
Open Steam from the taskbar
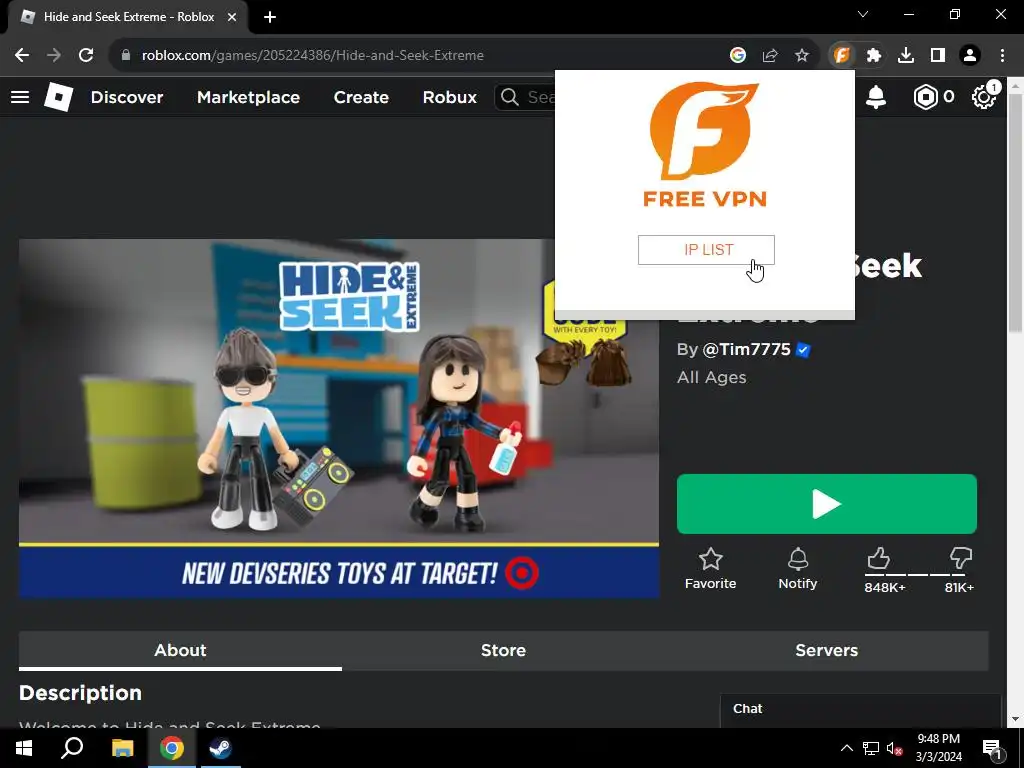click(220, 748)
